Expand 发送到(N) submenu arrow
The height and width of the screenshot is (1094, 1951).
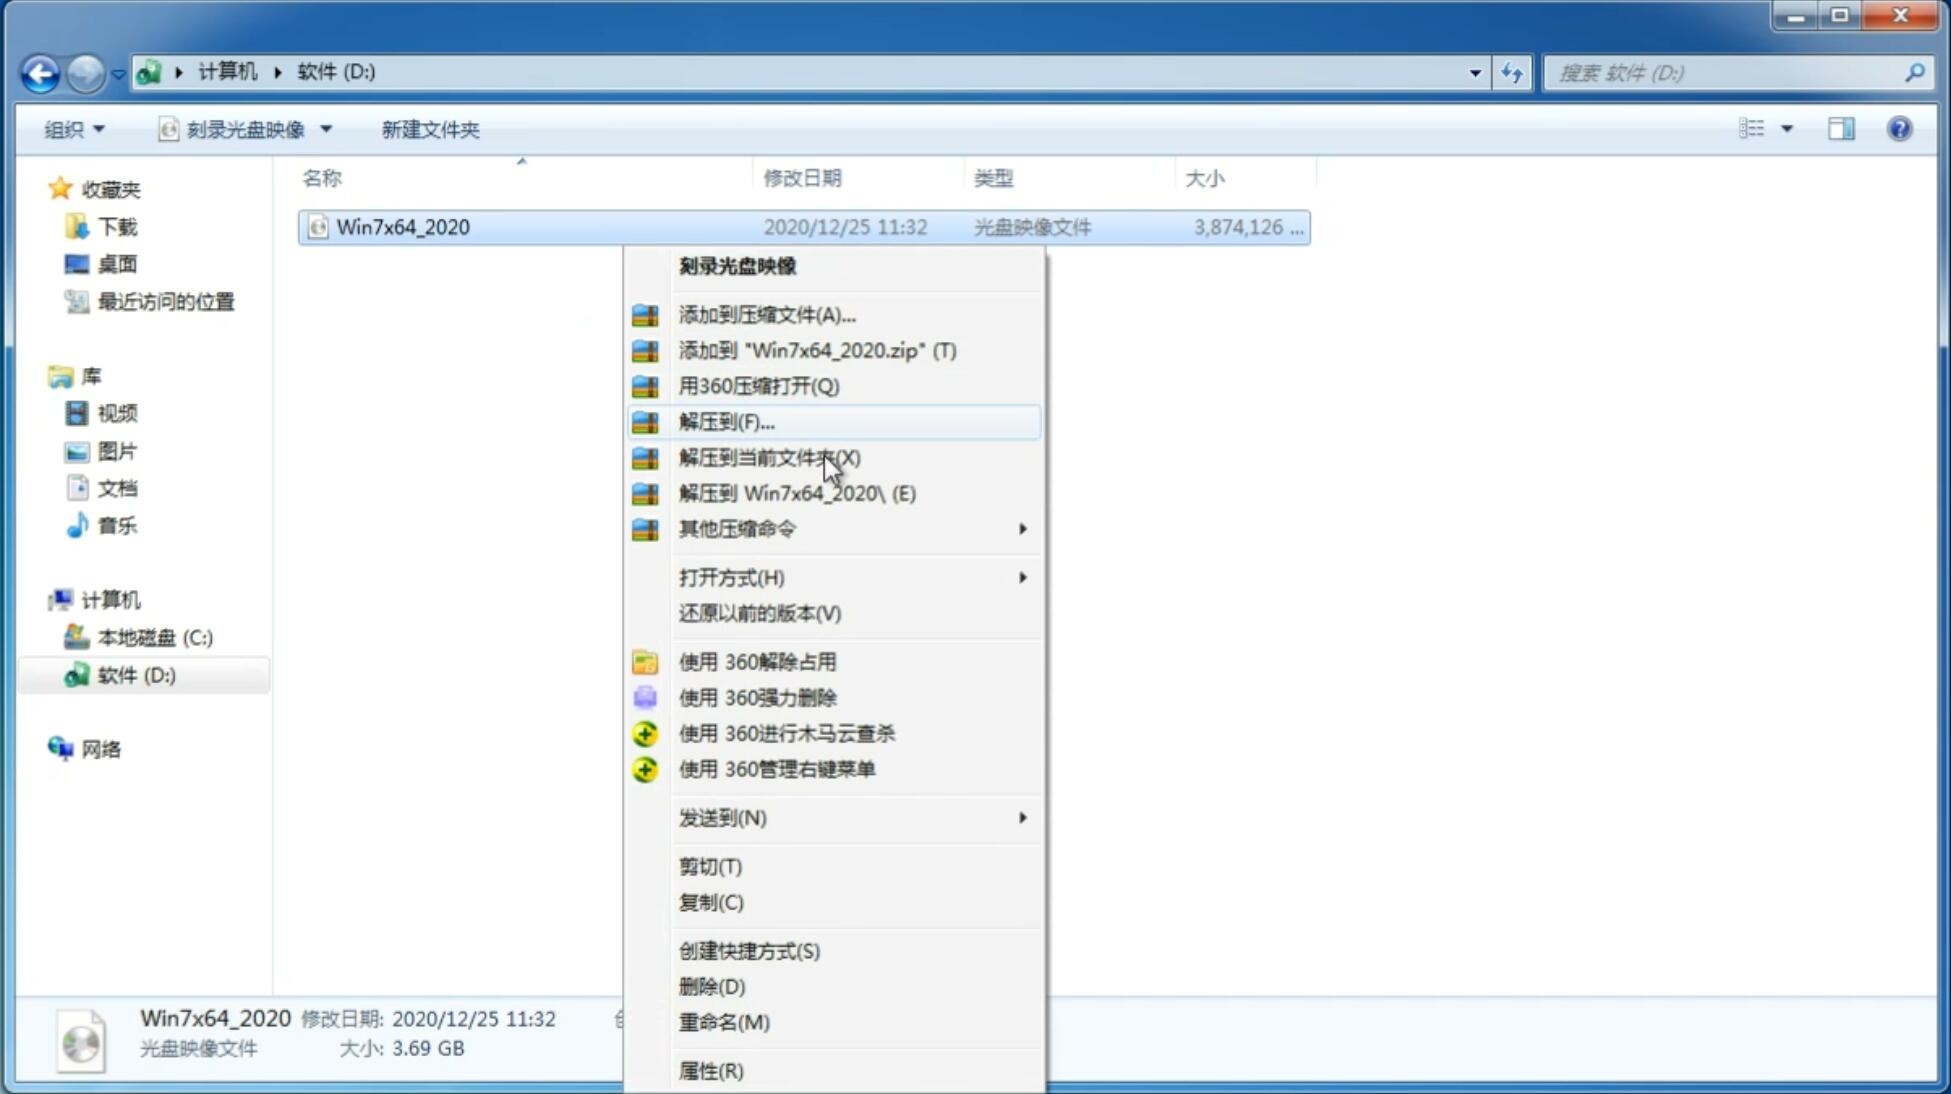(1021, 818)
